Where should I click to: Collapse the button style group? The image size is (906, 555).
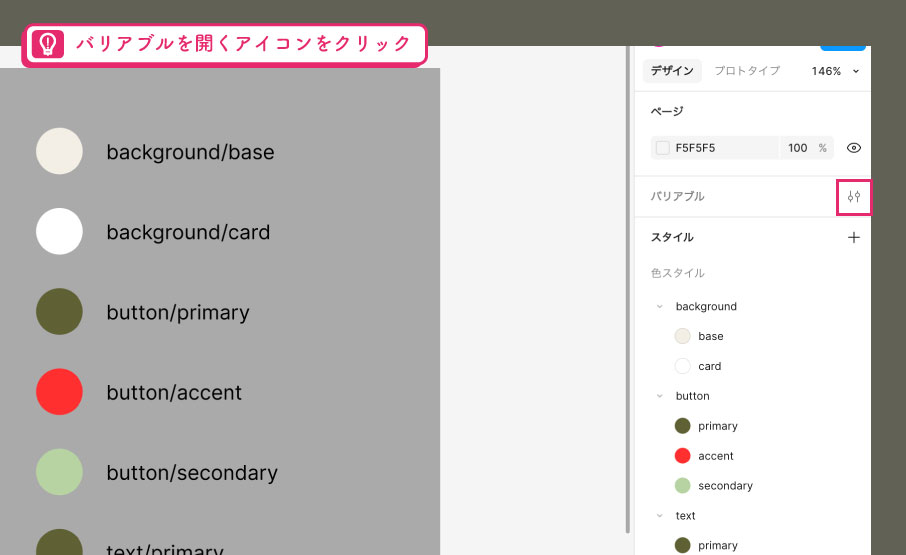coord(659,396)
